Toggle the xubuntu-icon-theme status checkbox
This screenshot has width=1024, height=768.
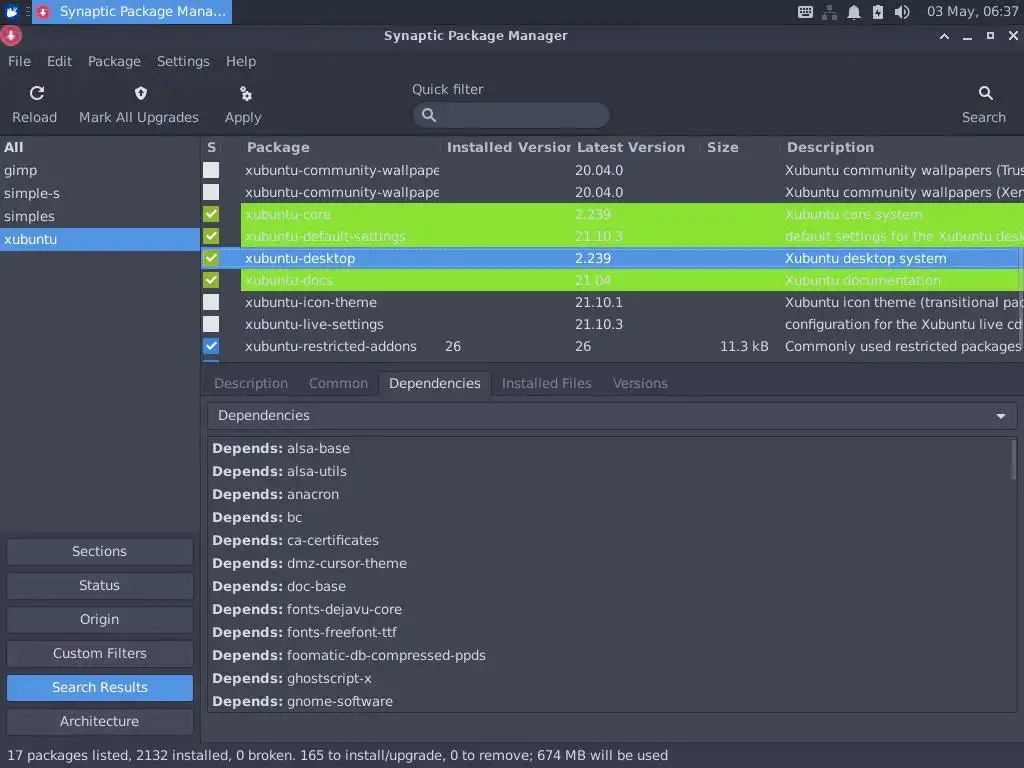(211, 302)
